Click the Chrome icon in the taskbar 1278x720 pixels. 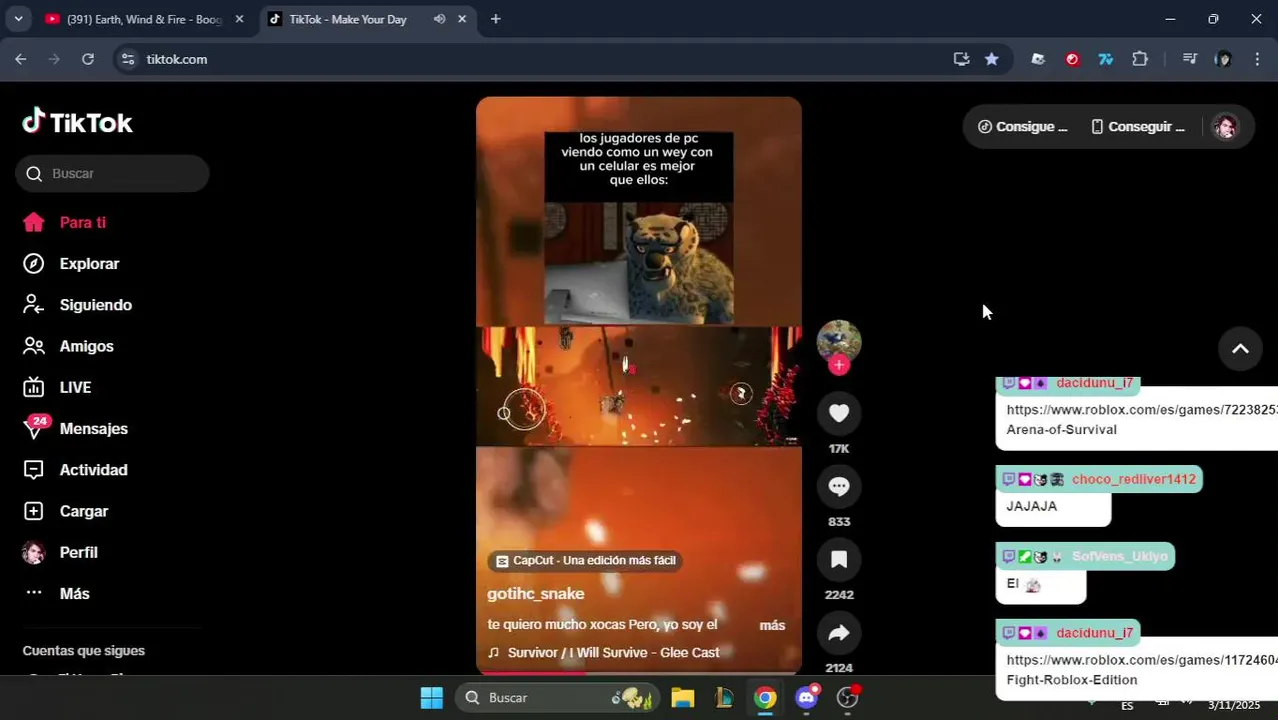click(x=765, y=698)
